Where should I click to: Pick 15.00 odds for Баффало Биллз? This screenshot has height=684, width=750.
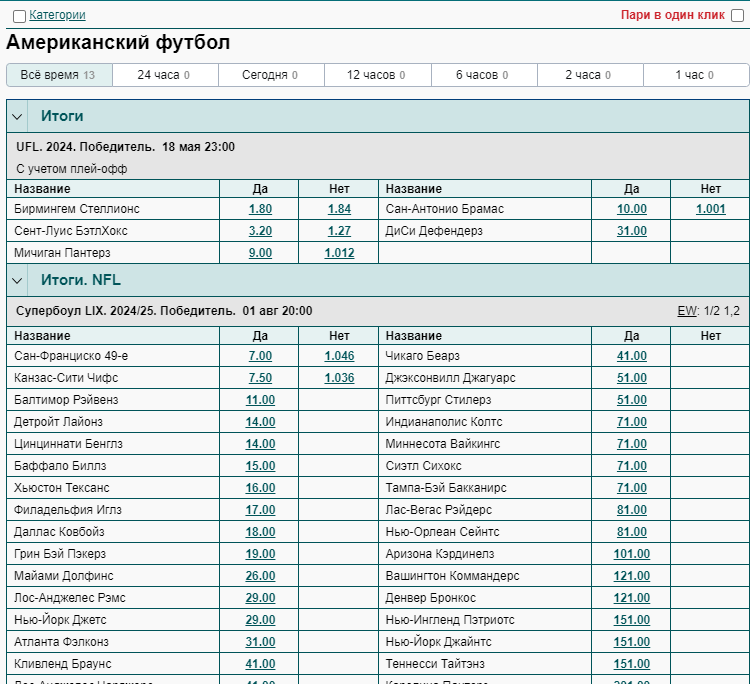[260, 466]
